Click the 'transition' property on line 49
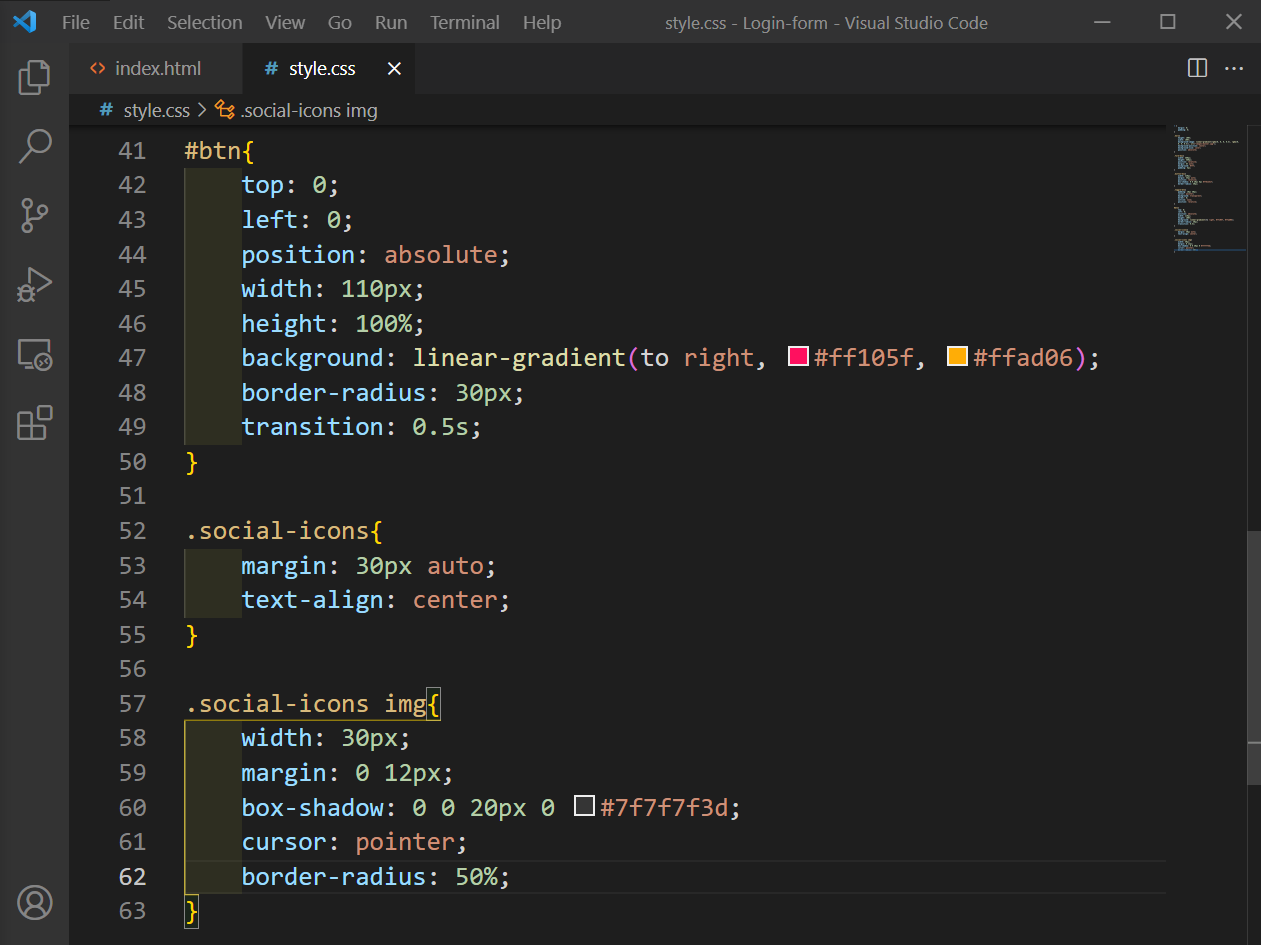 [x=313, y=426]
